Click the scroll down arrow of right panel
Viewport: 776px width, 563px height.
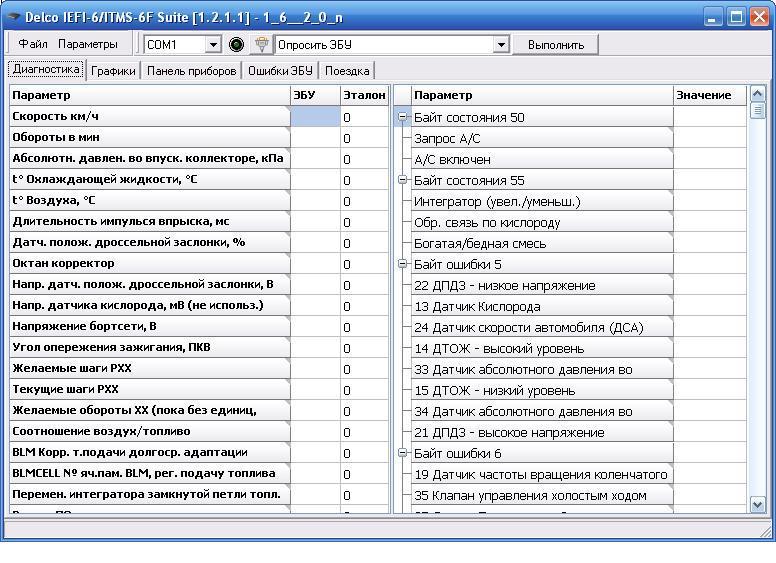click(758, 505)
